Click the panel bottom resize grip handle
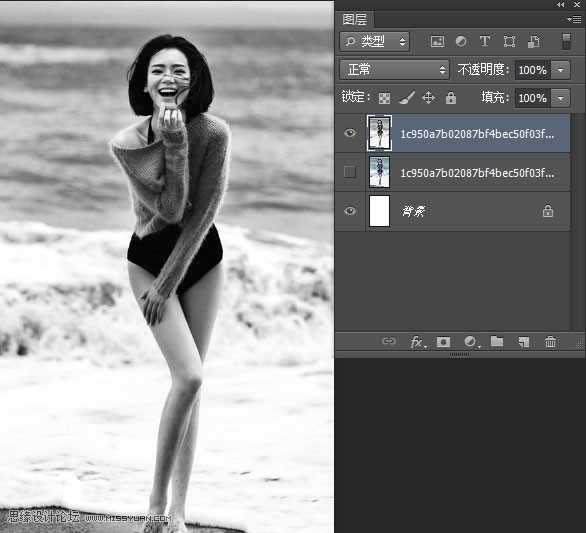 (x=459, y=354)
